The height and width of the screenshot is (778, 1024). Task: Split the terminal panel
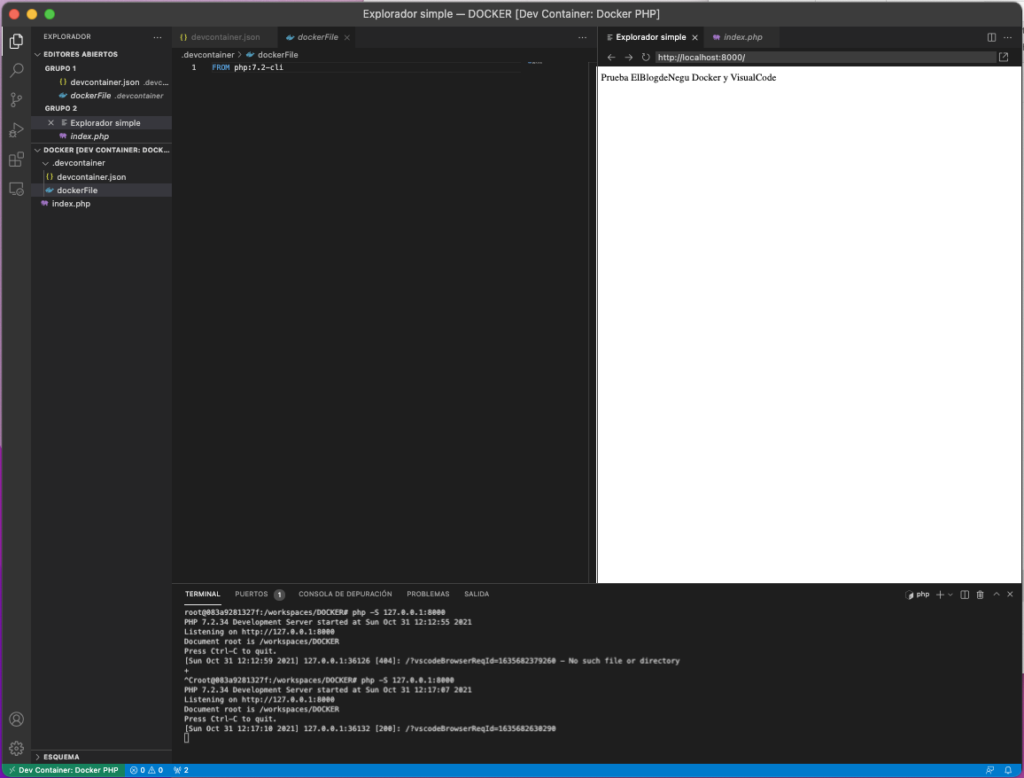point(965,593)
